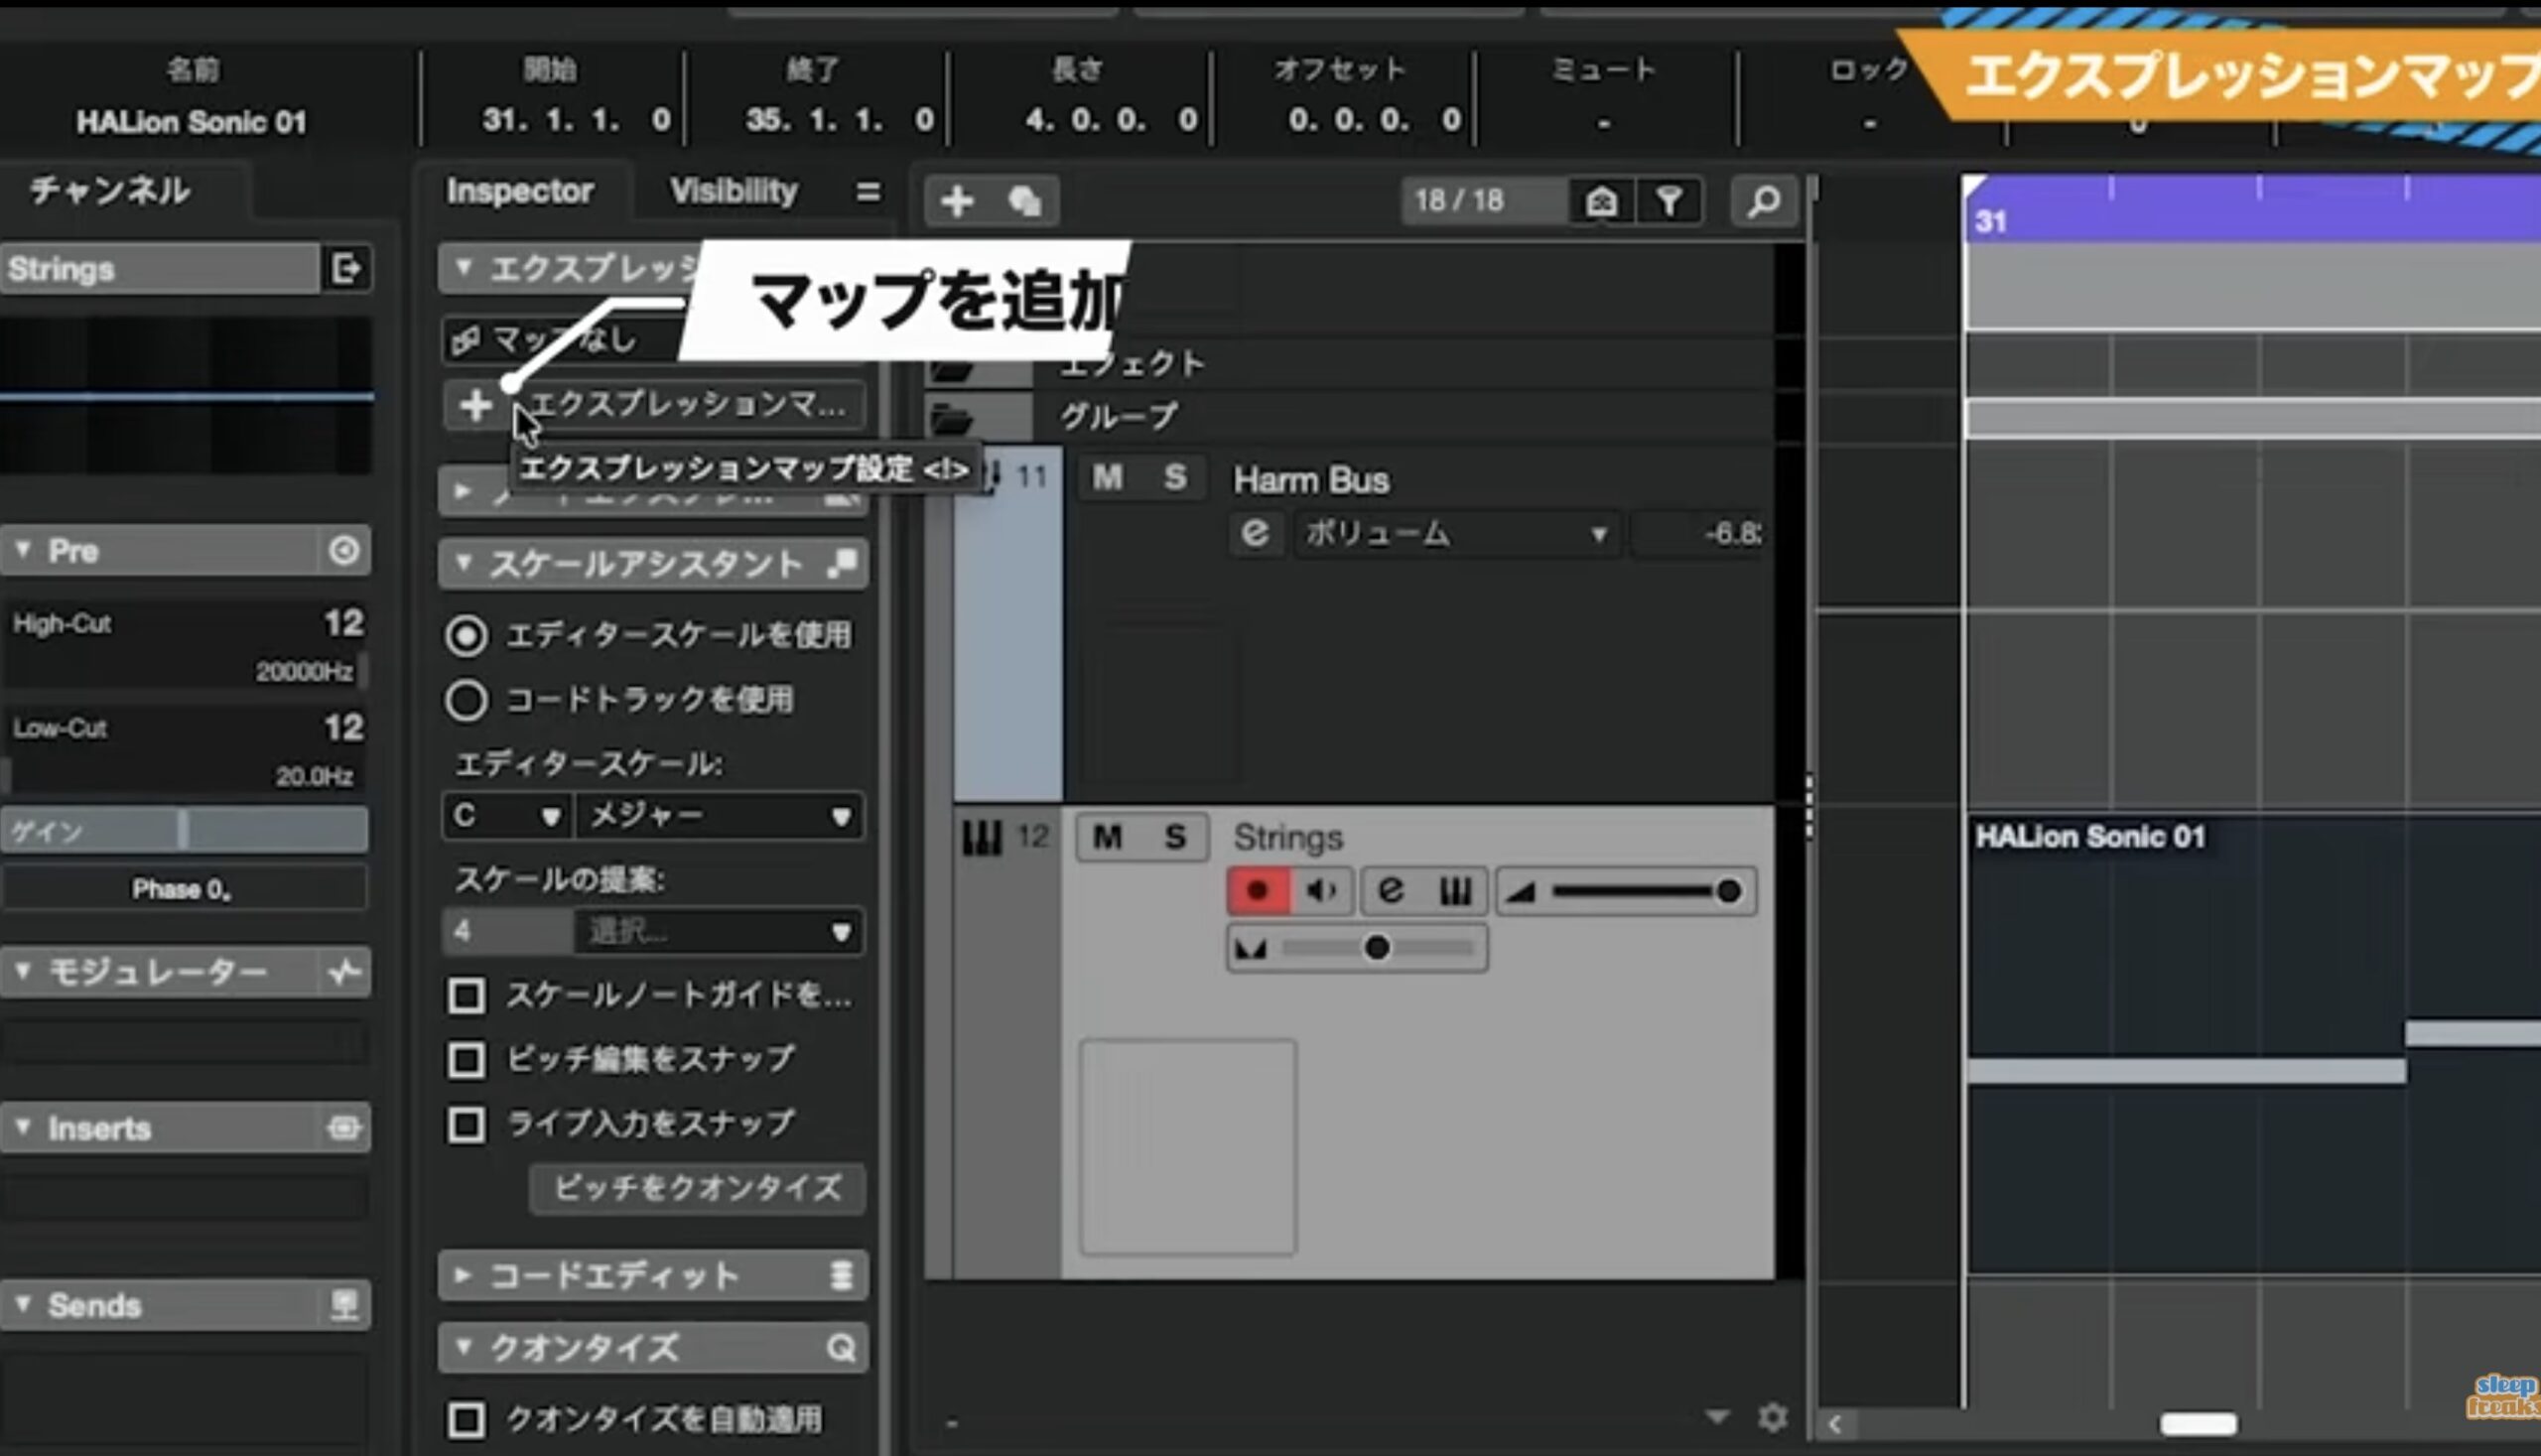Click the 'ピッチをクオンタイズ' button

[x=697, y=1188]
